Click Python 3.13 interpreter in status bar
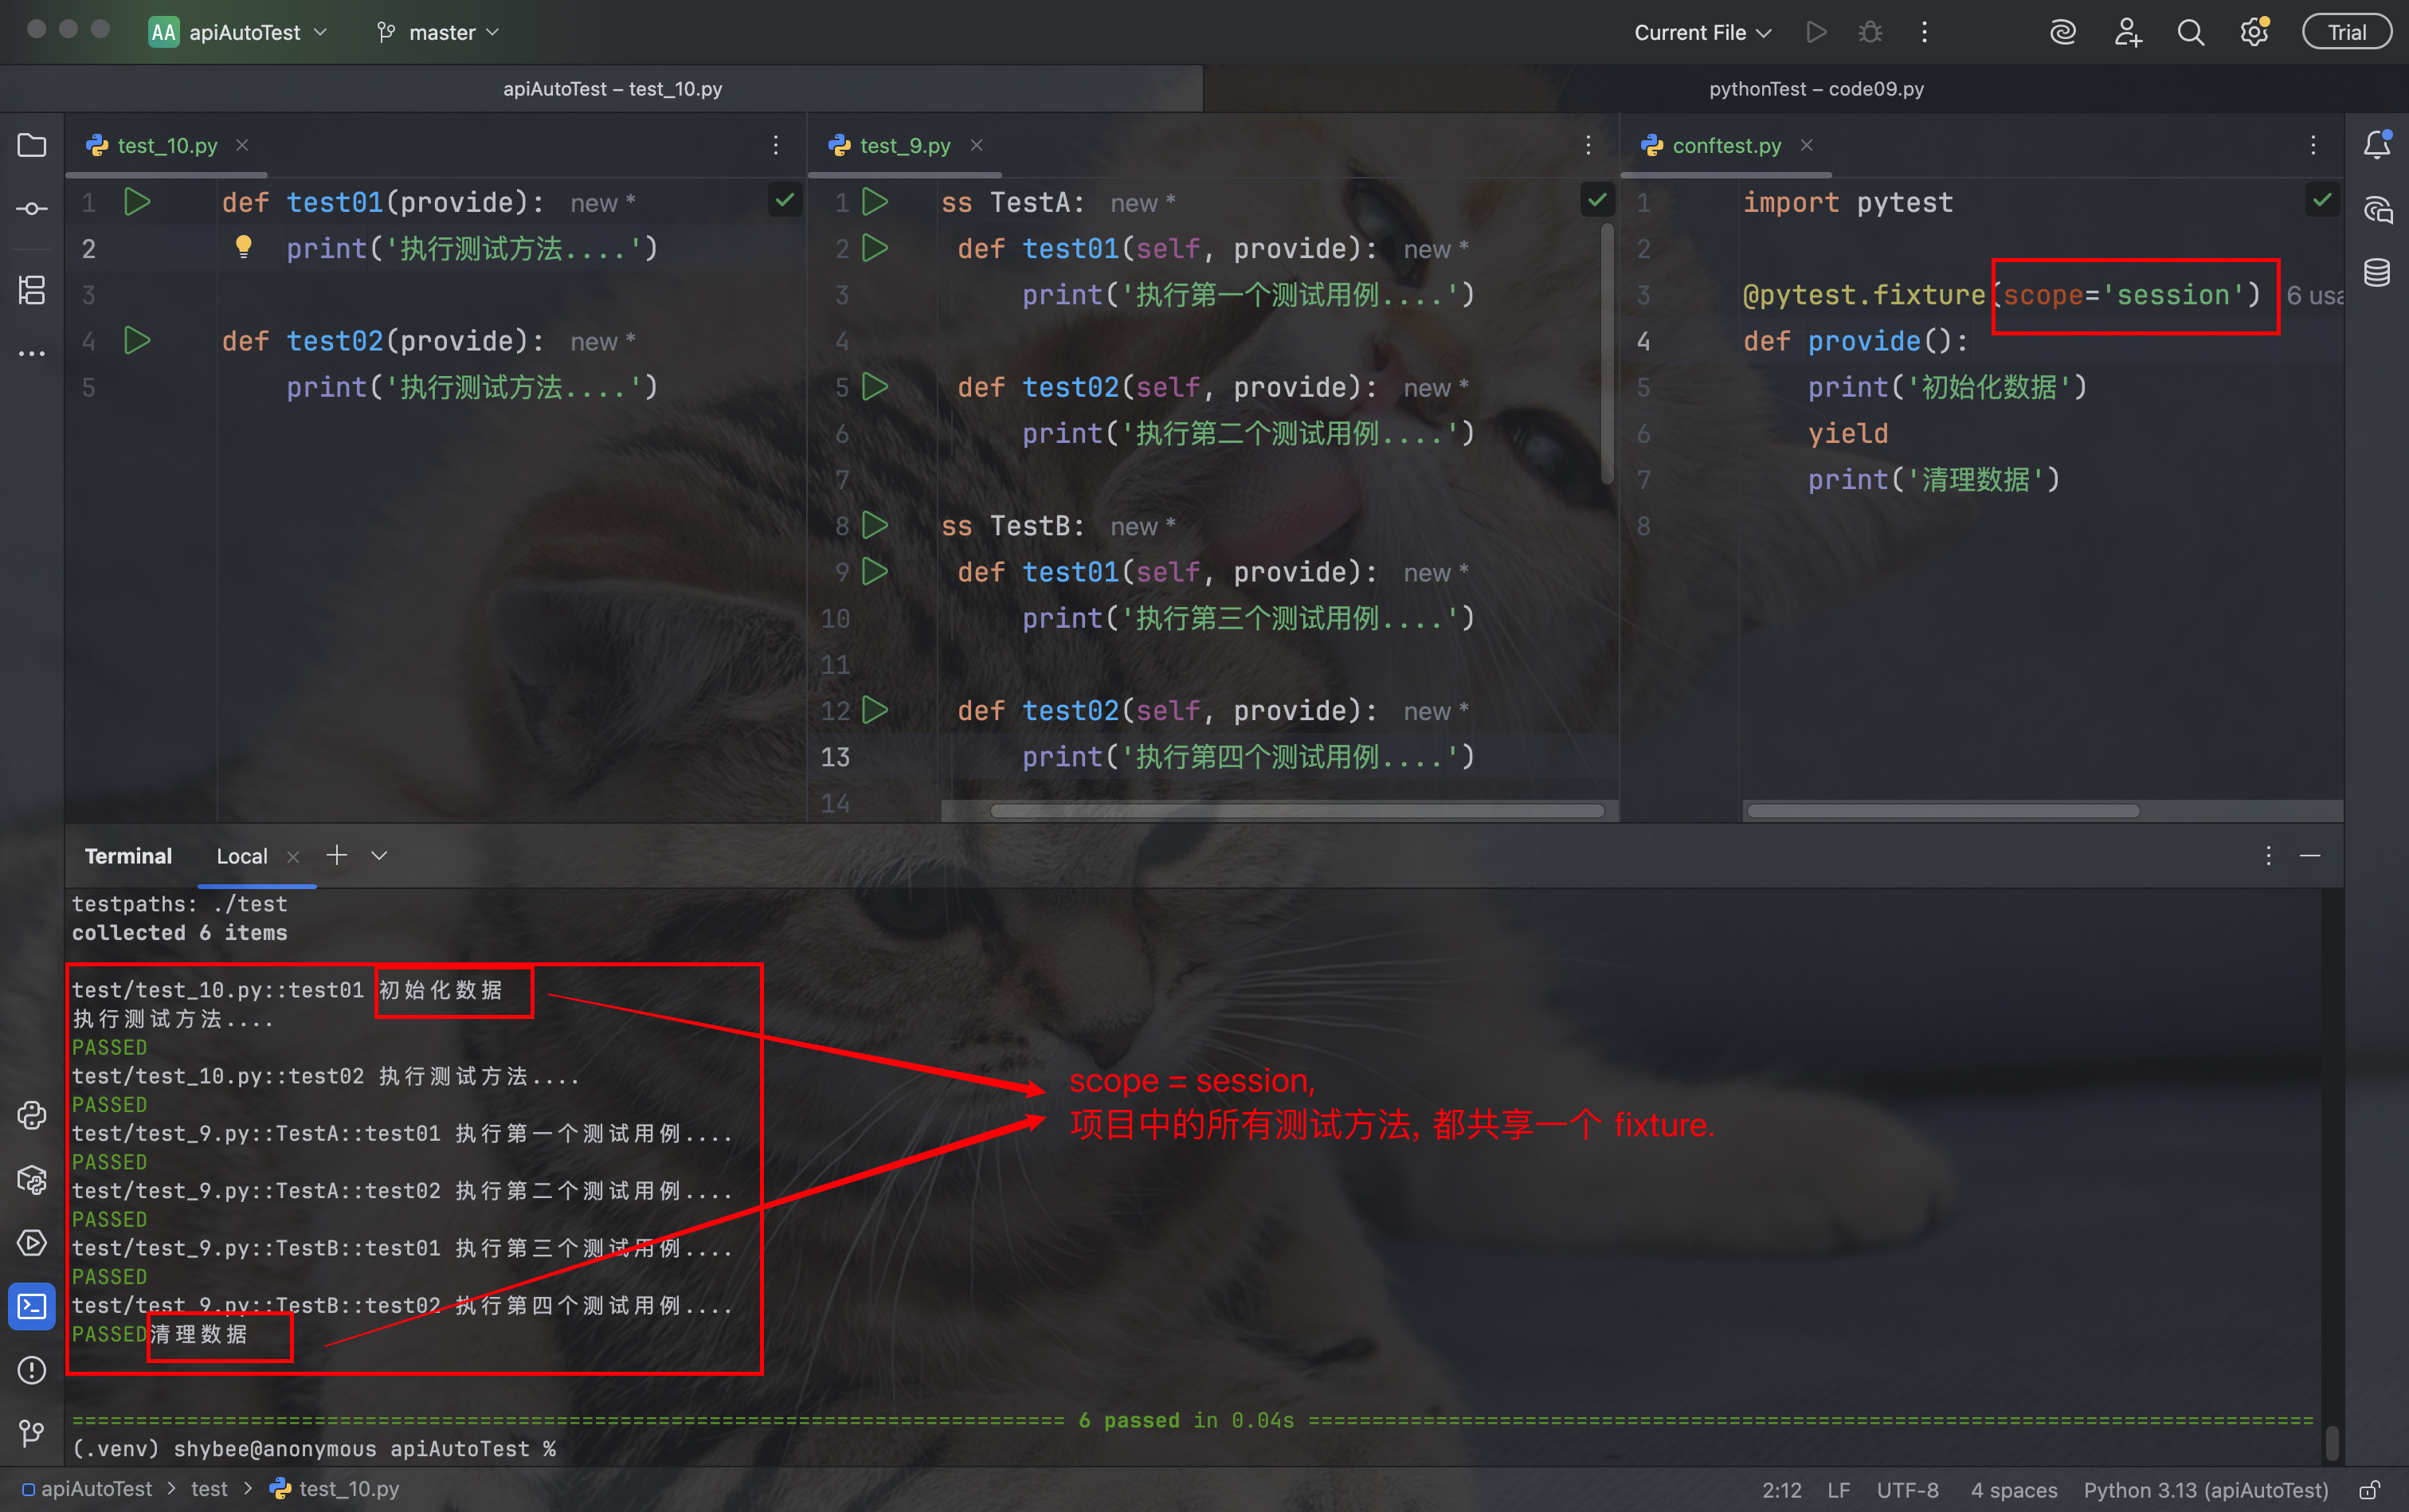The image size is (2409, 1512). 2205,1490
